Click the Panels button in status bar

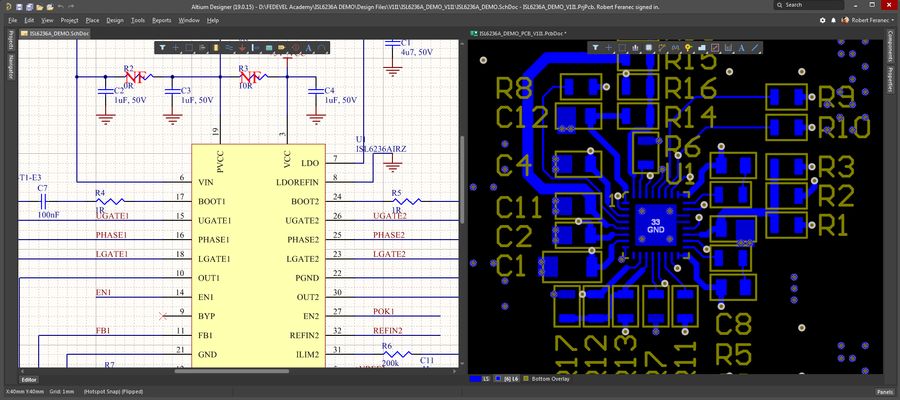point(884,392)
